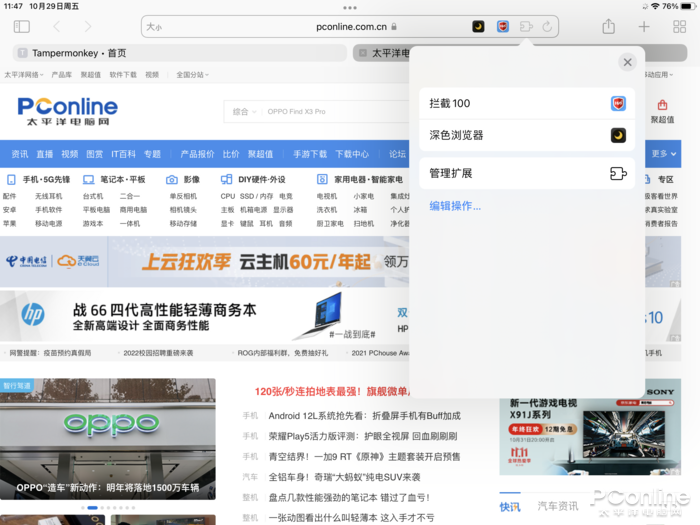Open 管理扩展 manage extensions
This screenshot has height=525, width=700.
point(527,173)
